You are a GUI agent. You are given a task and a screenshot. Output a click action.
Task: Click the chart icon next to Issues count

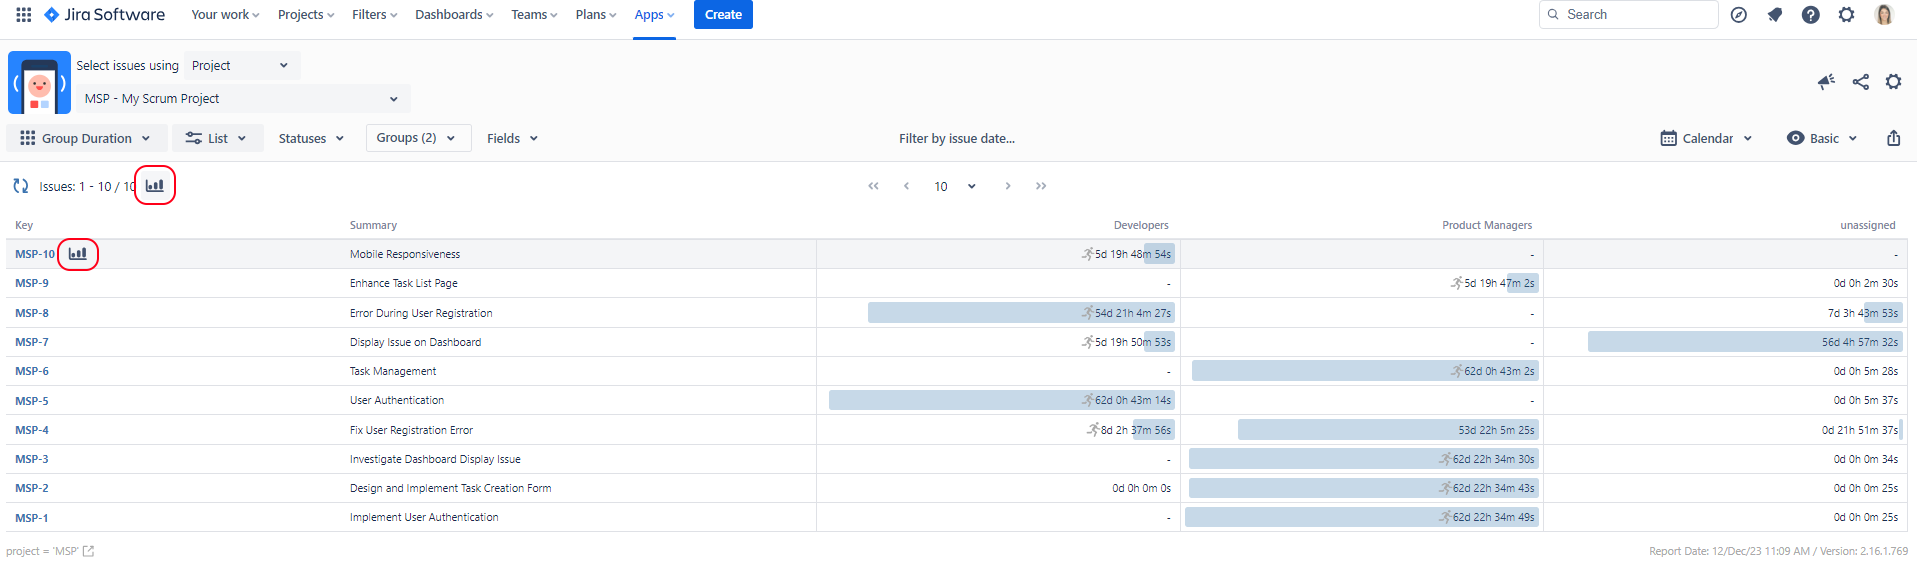pyautogui.click(x=155, y=186)
